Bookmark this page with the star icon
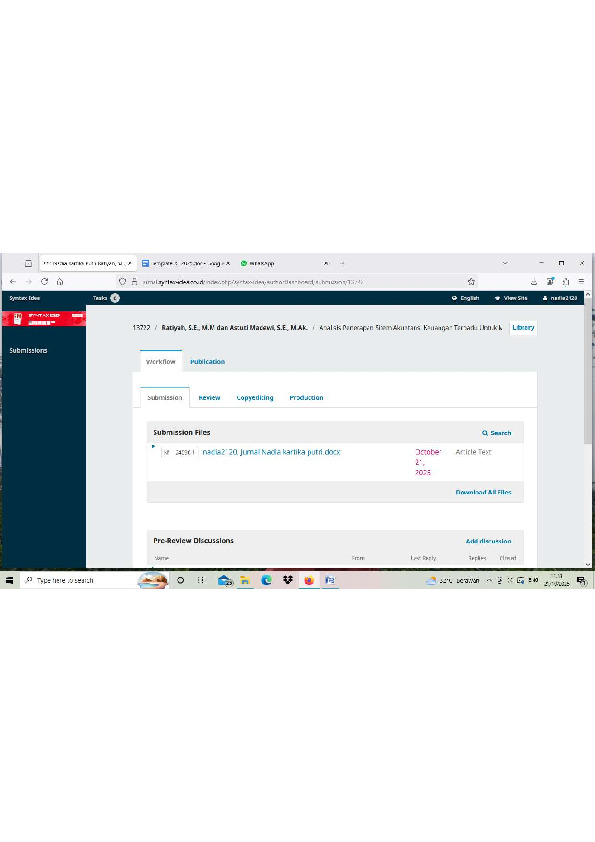This screenshot has height=842, width=595. click(471, 281)
